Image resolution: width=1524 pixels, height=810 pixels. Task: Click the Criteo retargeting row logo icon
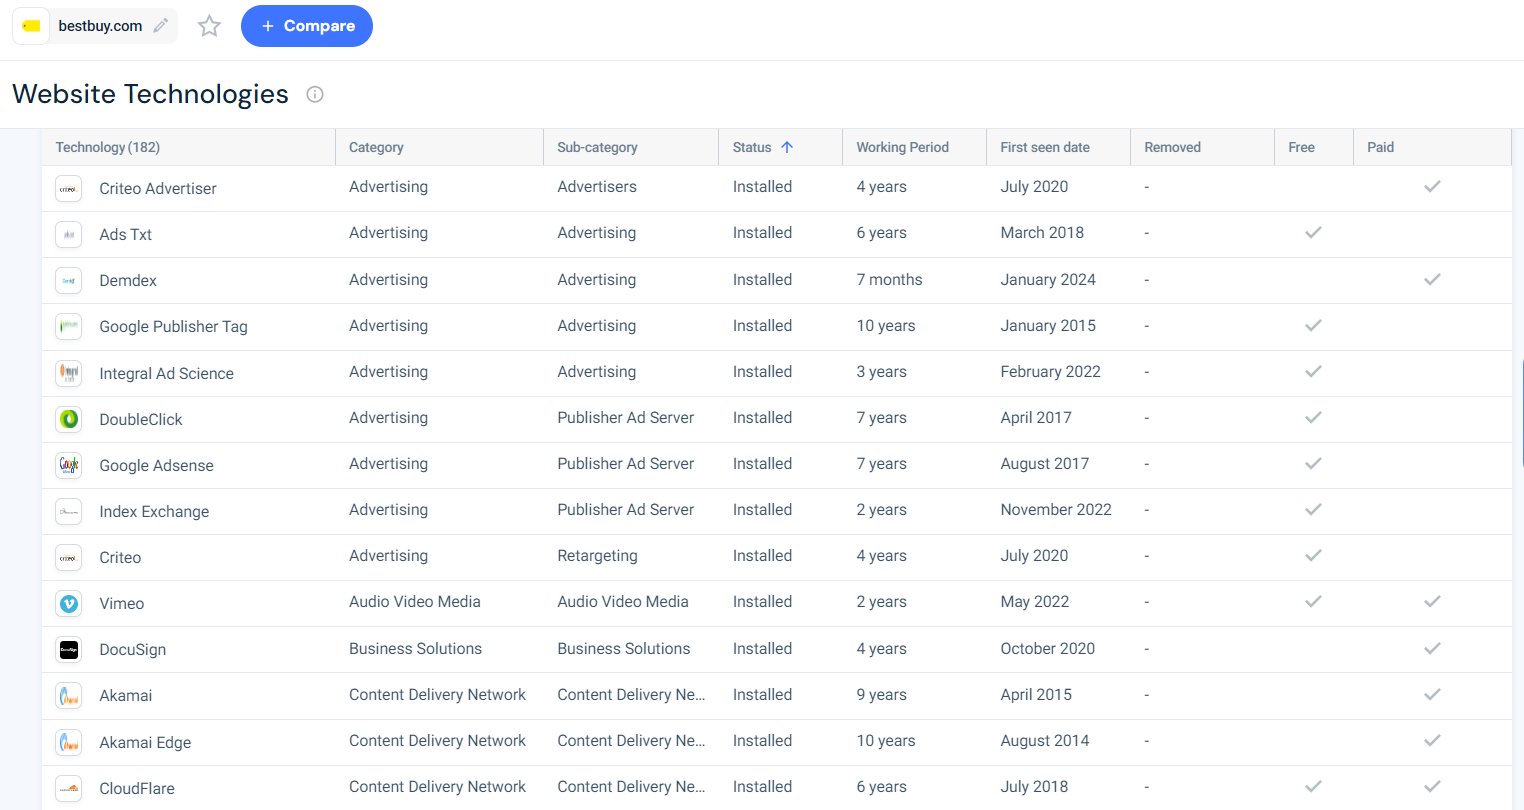tap(68, 557)
